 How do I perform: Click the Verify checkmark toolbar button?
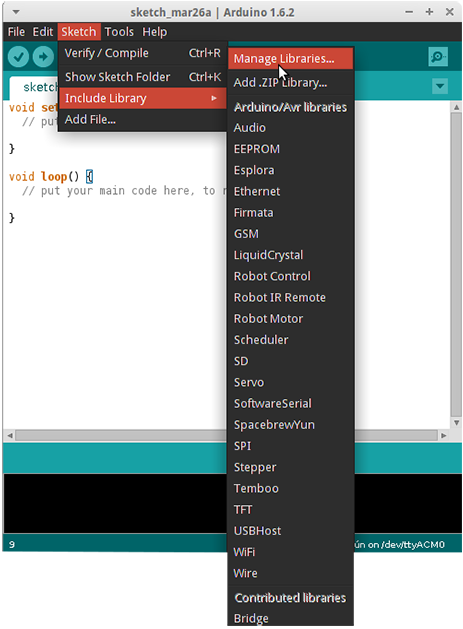18,57
